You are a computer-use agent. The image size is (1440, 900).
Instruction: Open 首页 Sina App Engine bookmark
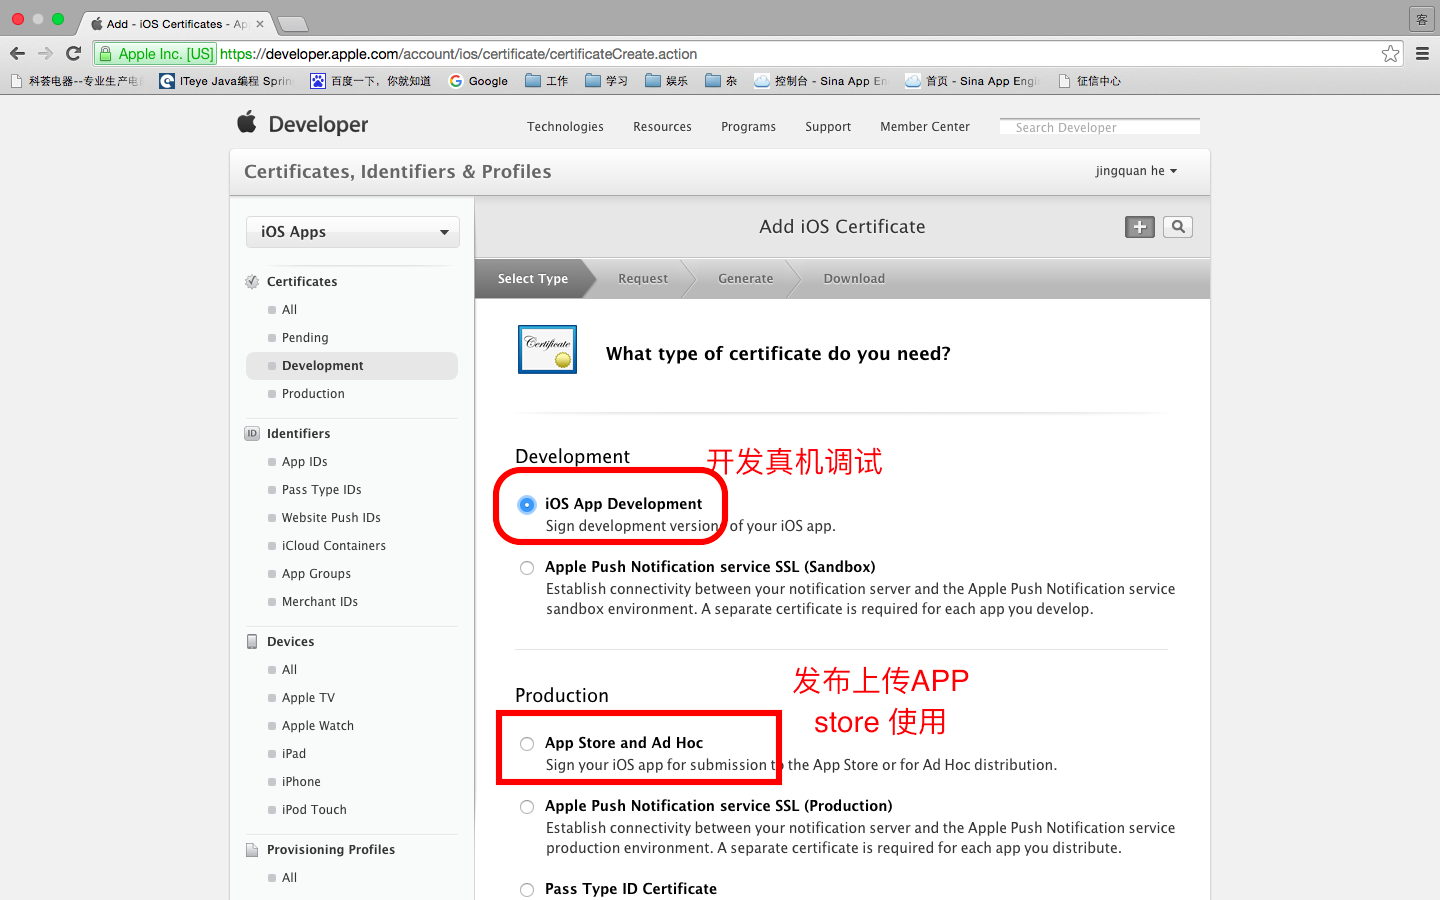click(972, 81)
